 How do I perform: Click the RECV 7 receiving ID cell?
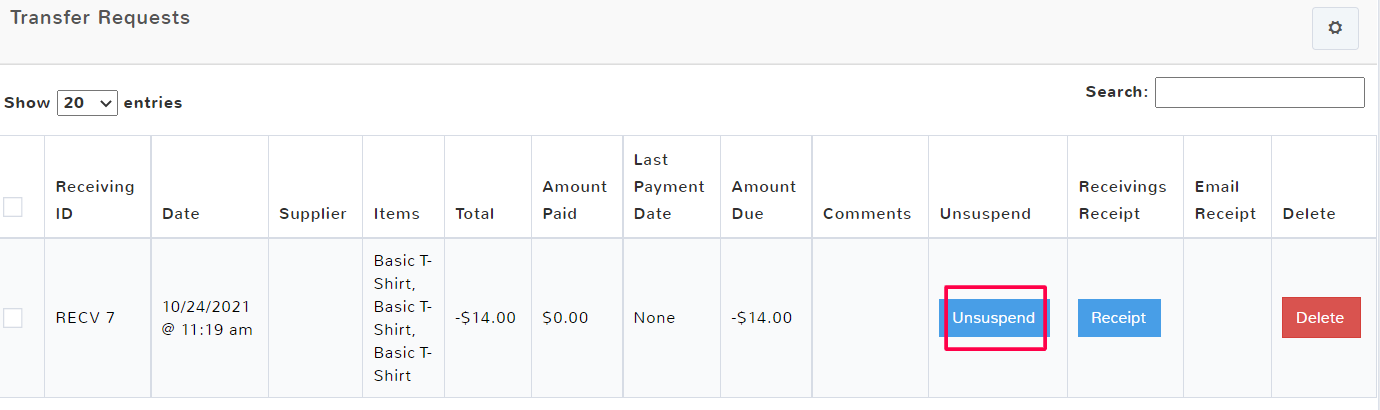click(x=85, y=318)
